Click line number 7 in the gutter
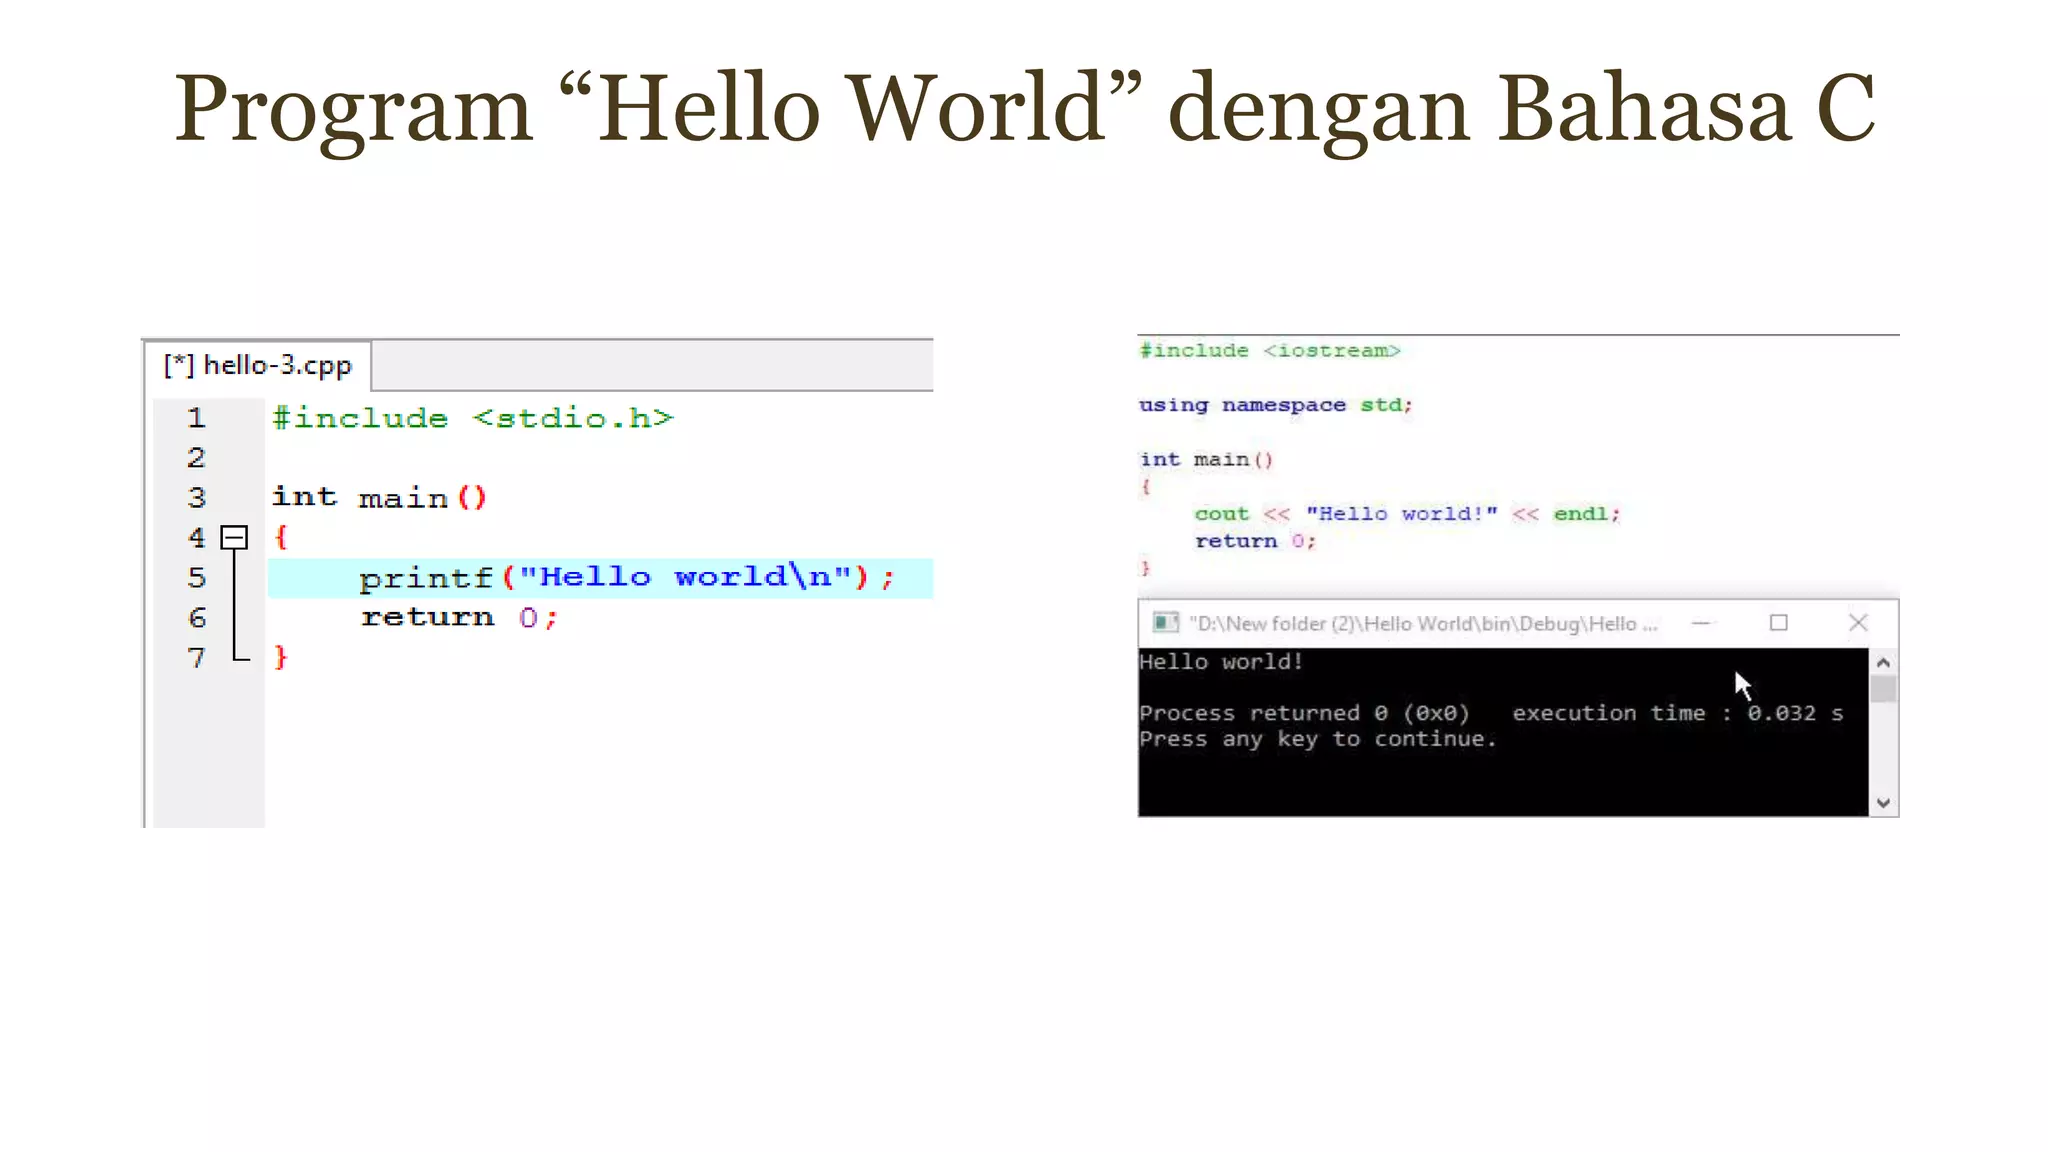Viewport: 2048px width, 1152px height. [196, 658]
